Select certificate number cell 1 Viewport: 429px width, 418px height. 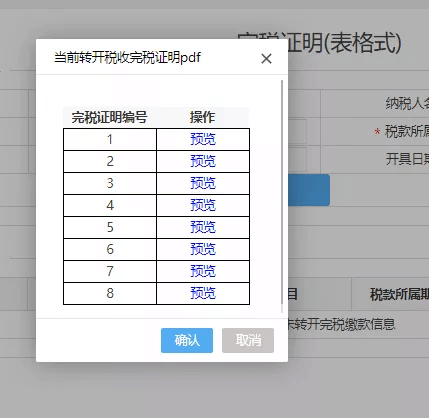(110, 139)
